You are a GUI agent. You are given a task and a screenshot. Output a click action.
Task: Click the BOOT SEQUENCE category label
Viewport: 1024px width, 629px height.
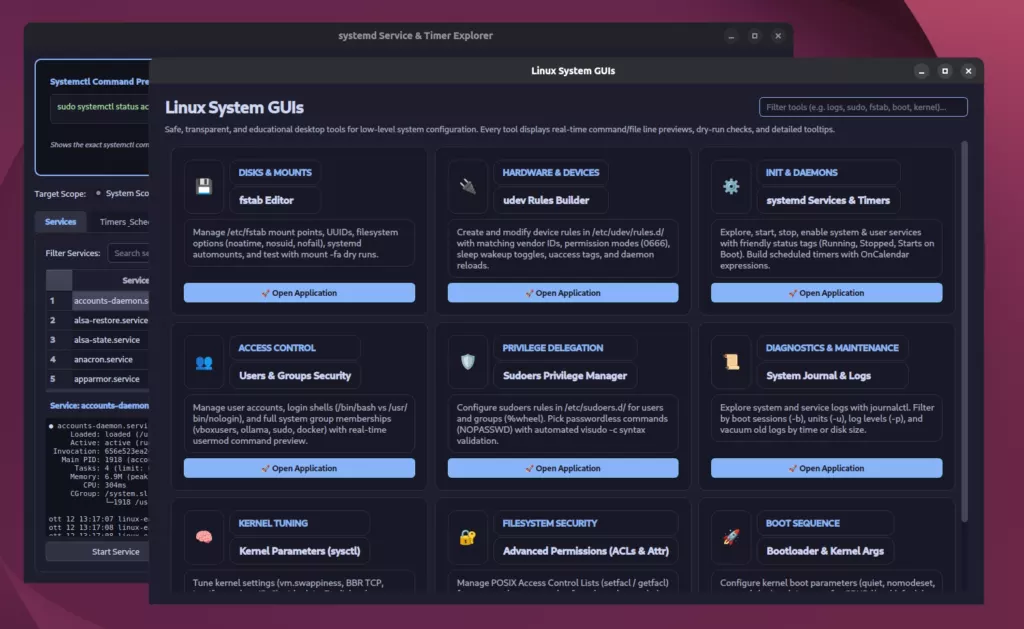click(x=803, y=524)
